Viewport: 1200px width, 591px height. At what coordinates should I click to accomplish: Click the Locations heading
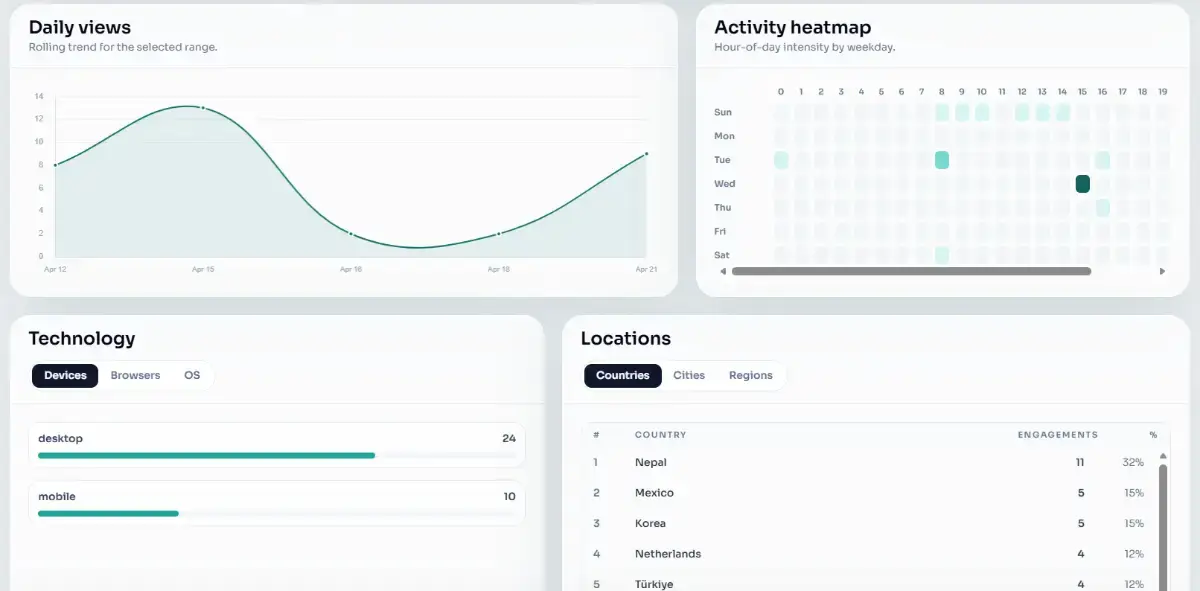pyautogui.click(x=626, y=338)
